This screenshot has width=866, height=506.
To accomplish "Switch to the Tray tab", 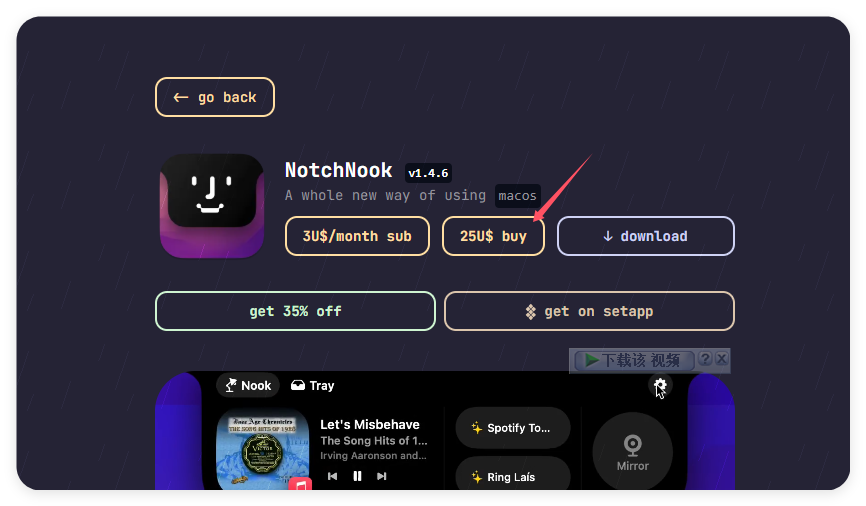I will point(313,386).
